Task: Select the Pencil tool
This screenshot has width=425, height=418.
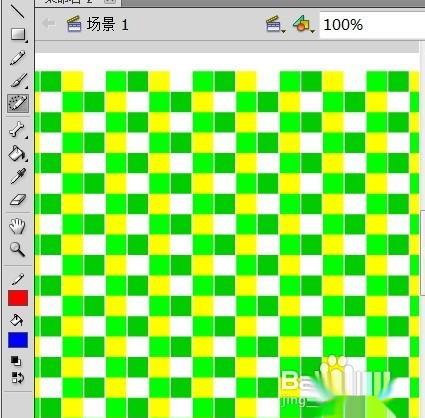Action: [x=17, y=58]
